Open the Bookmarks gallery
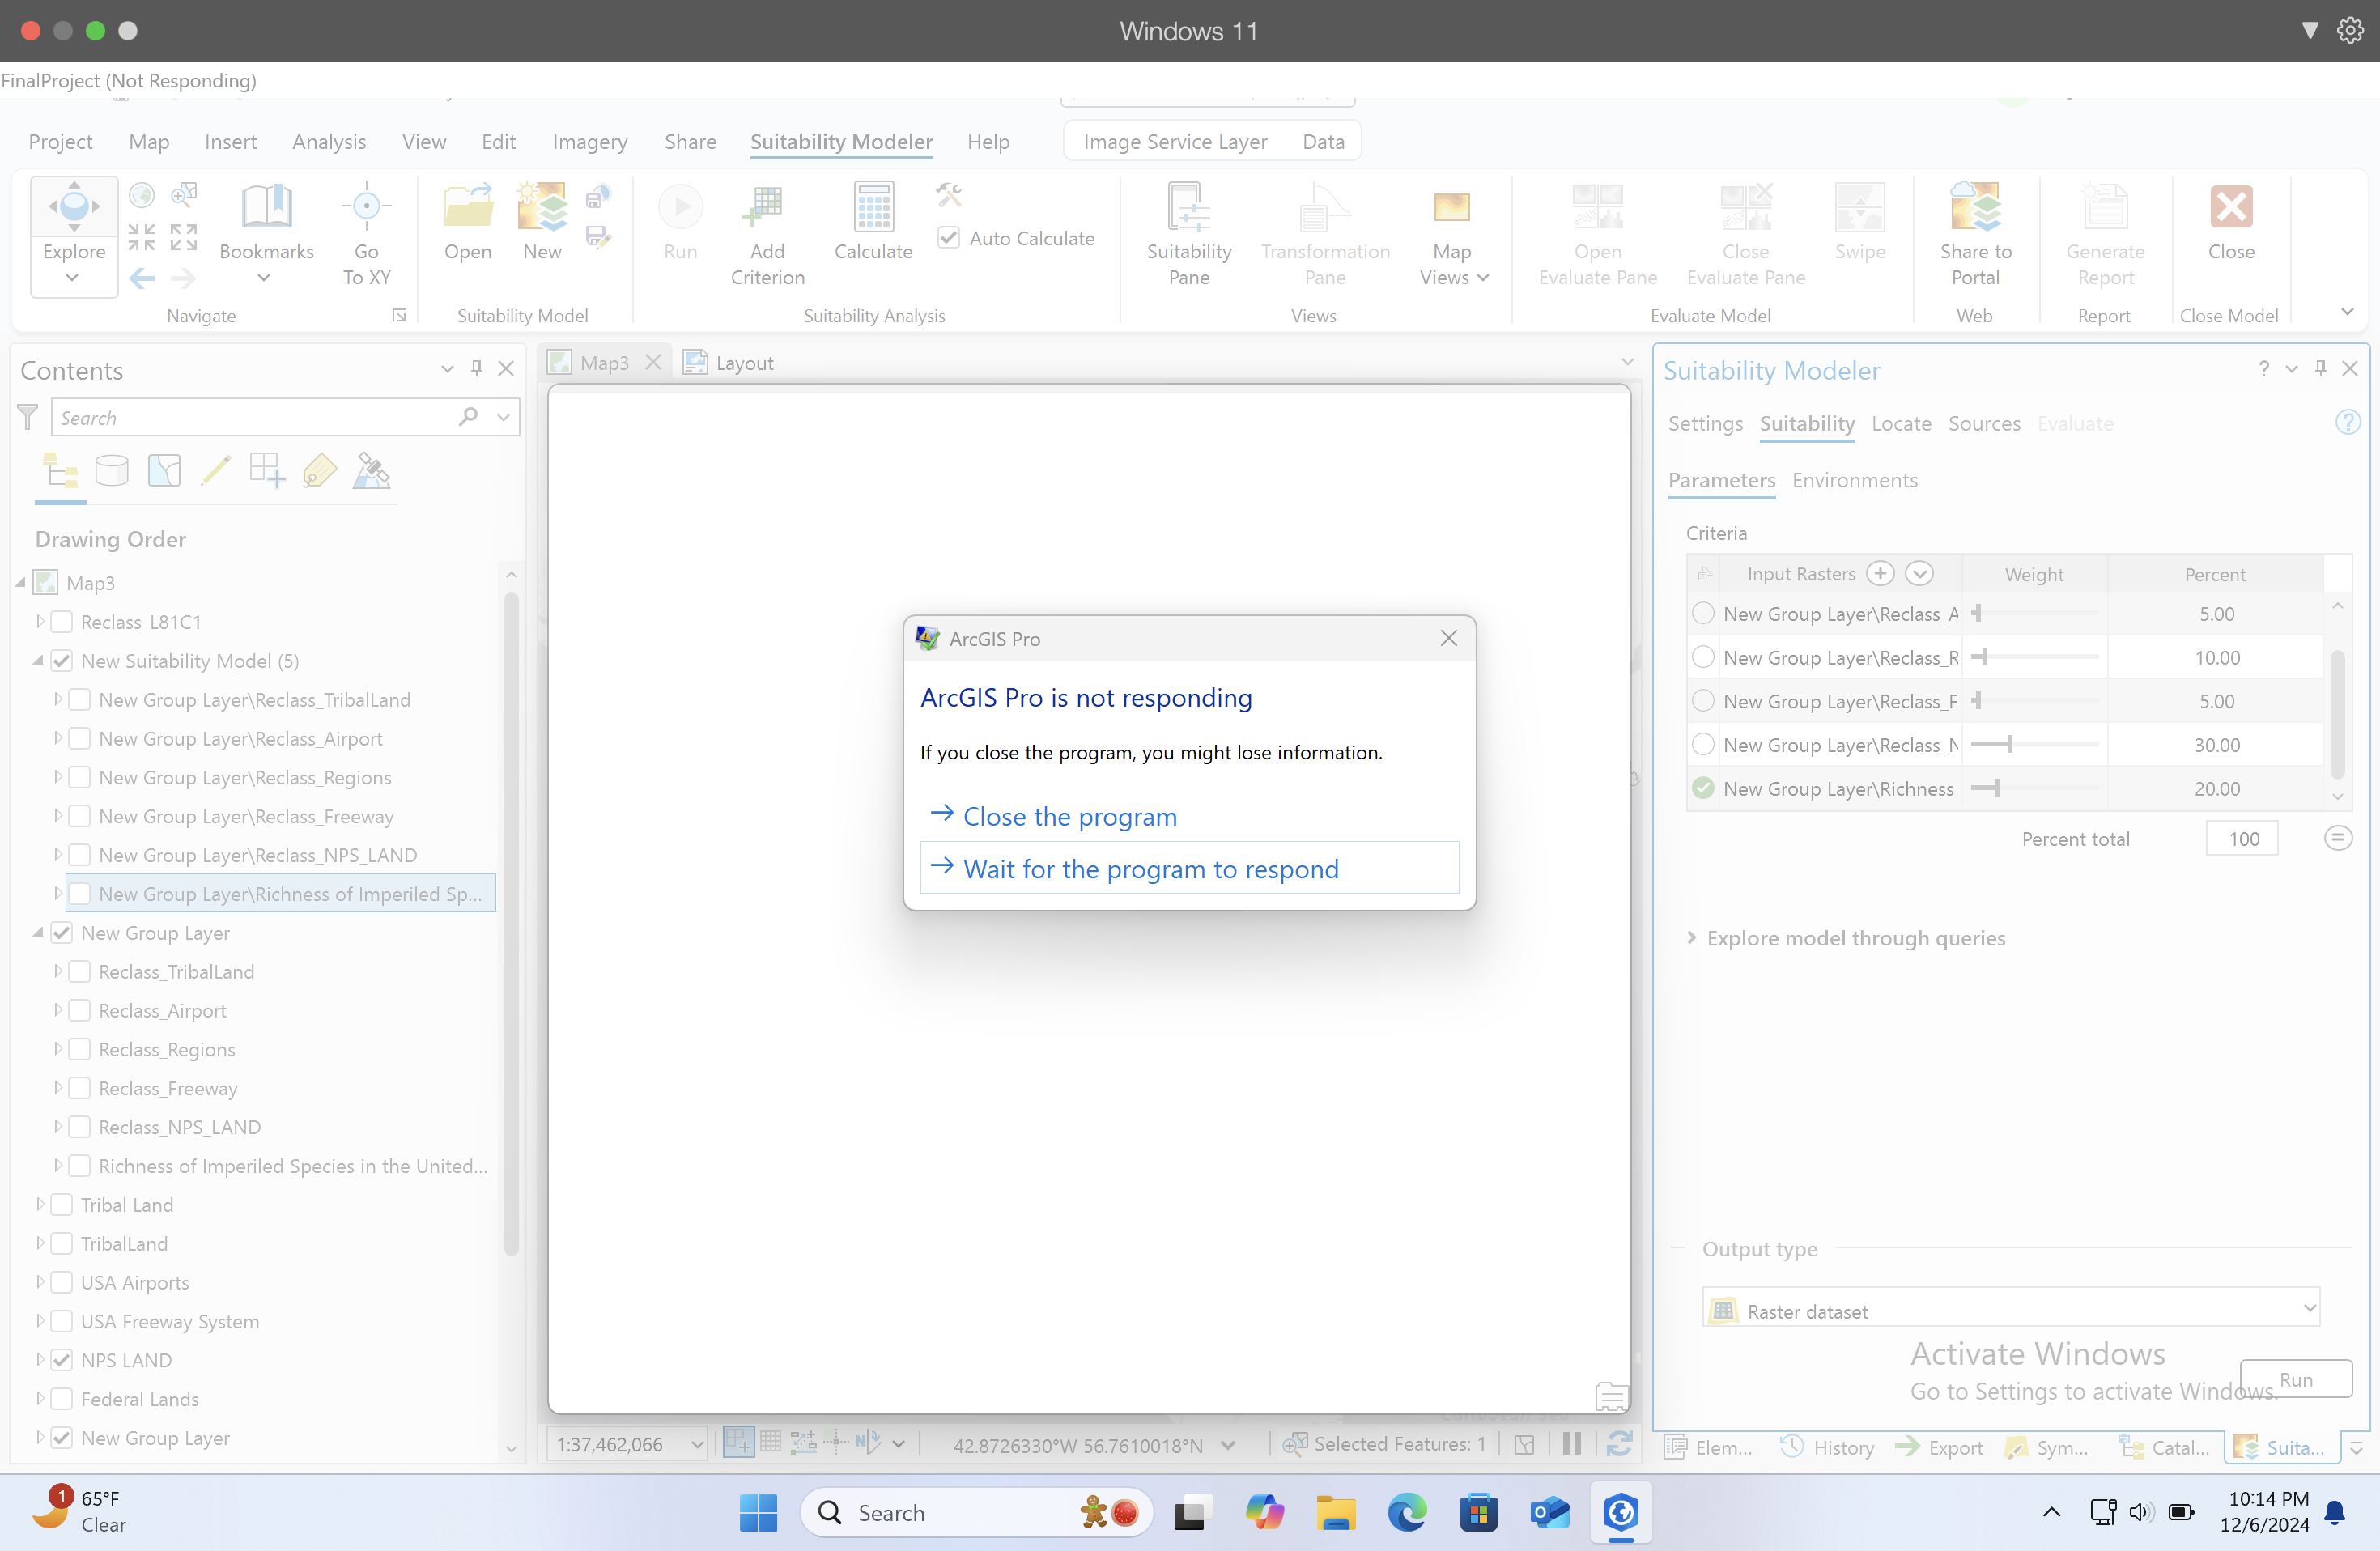 click(x=266, y=235)
